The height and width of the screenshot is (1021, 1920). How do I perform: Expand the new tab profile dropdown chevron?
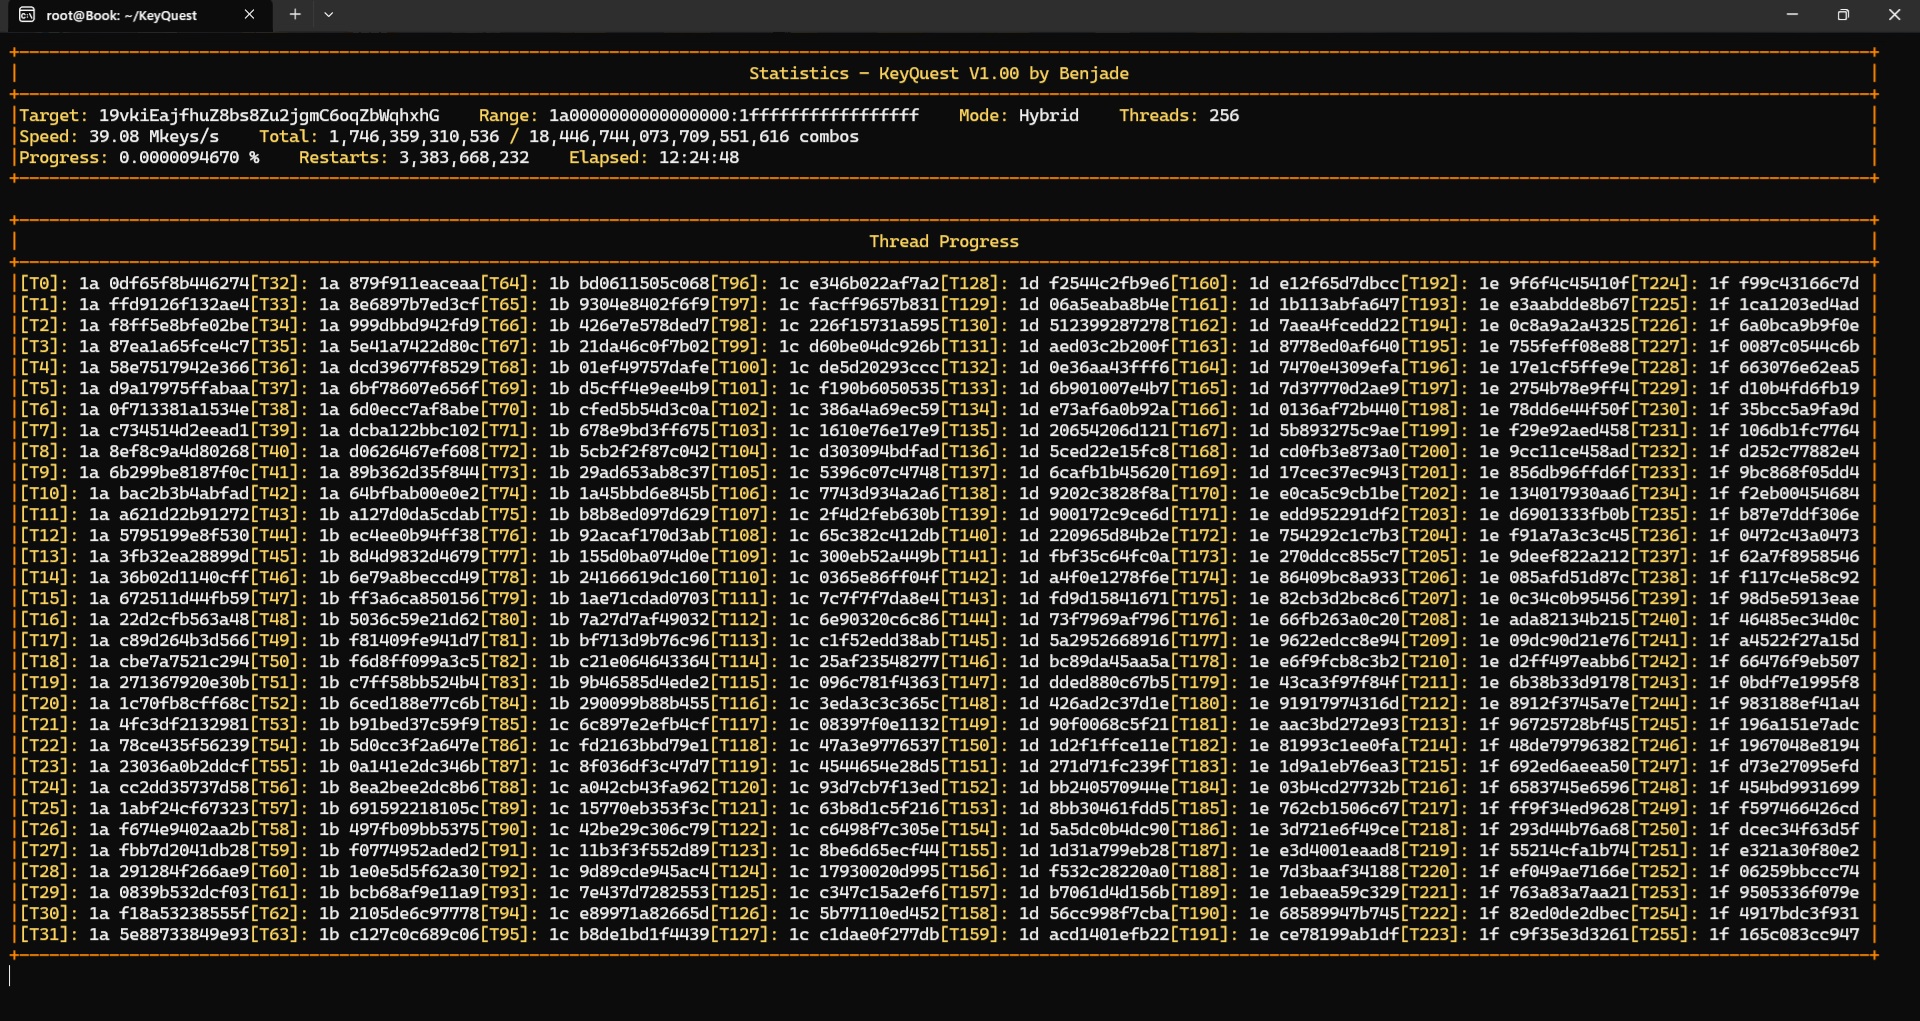[328, 15]
